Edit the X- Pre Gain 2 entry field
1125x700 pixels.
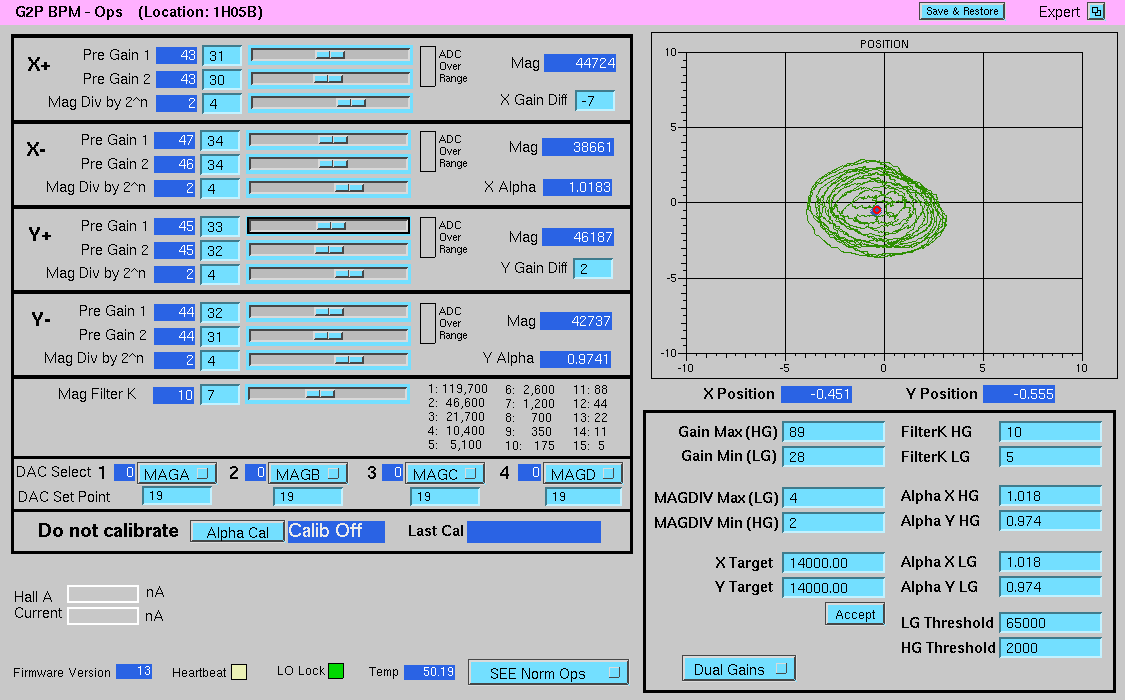220,164
